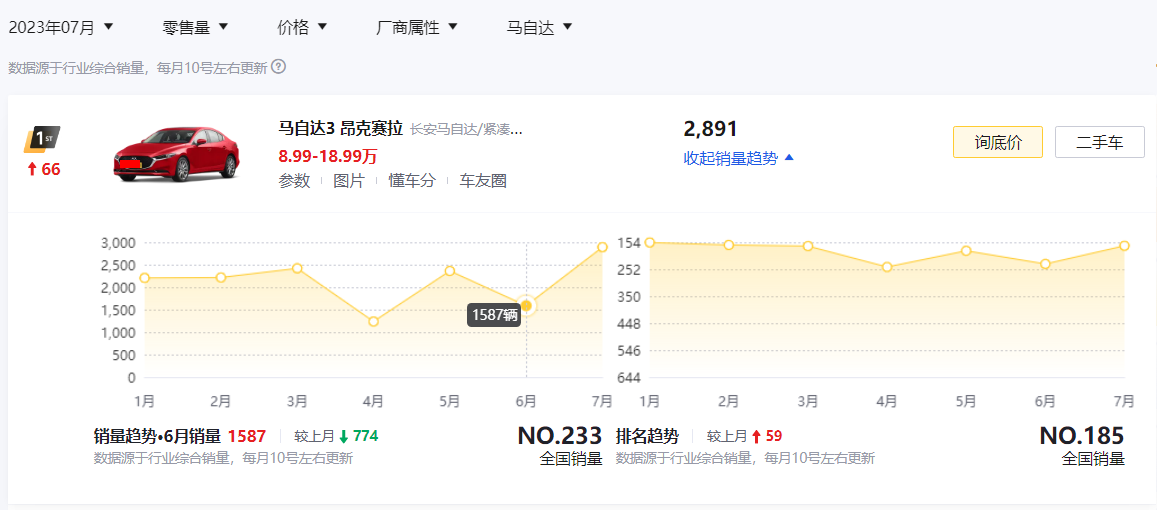
Task: Click the 8.99-18.99万 price range
Action: coord(328,156)
